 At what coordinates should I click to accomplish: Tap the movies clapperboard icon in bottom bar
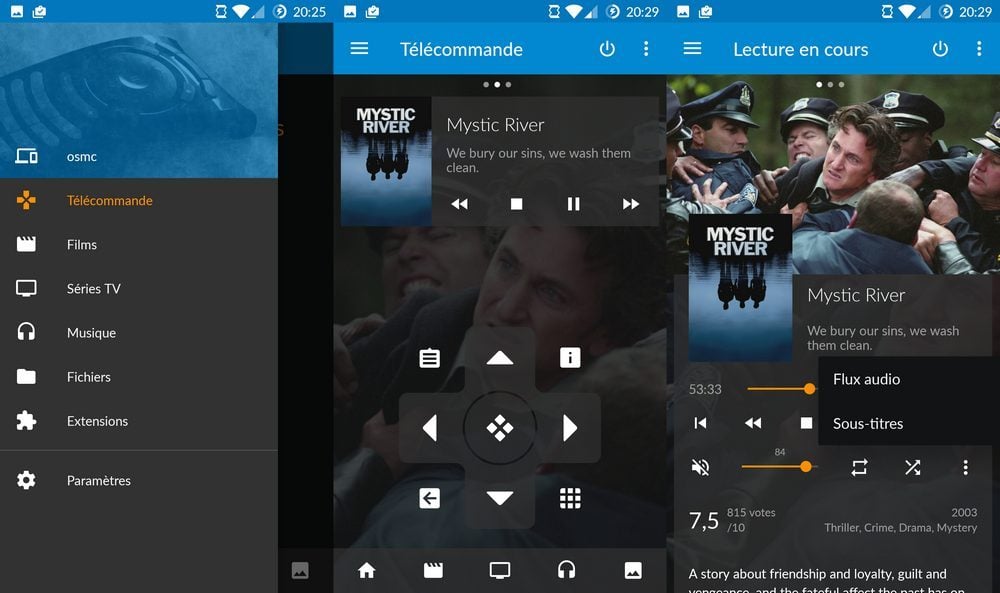click(x=433, y=570)
